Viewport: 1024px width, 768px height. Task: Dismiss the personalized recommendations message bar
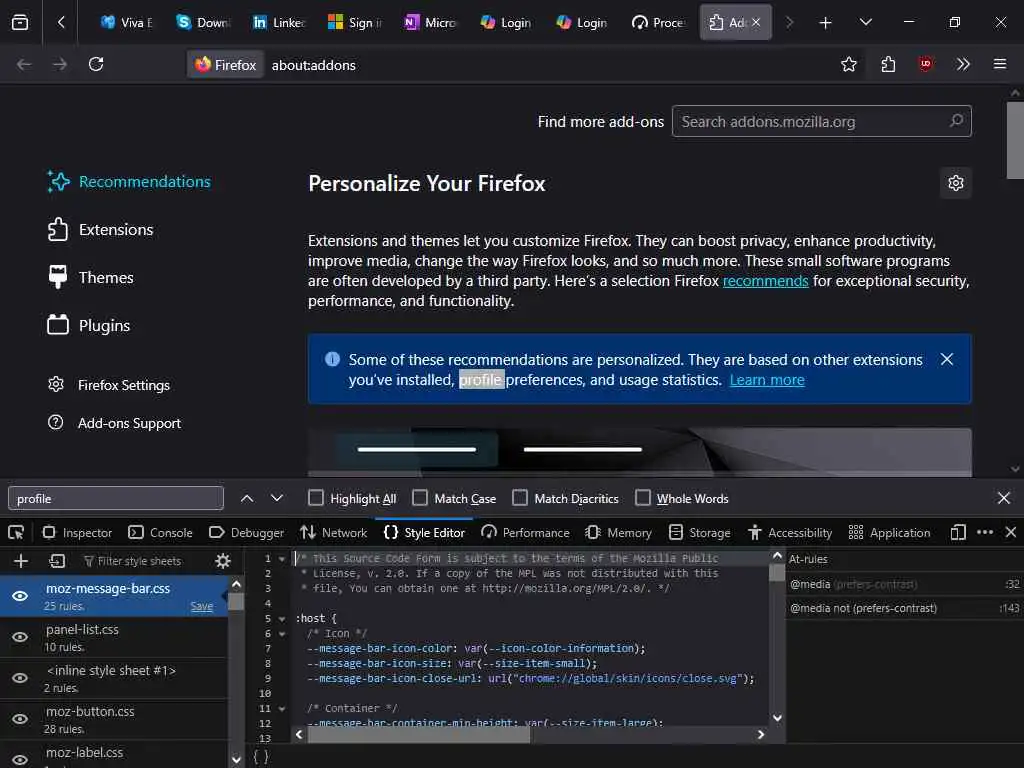[x=946, y=359]
